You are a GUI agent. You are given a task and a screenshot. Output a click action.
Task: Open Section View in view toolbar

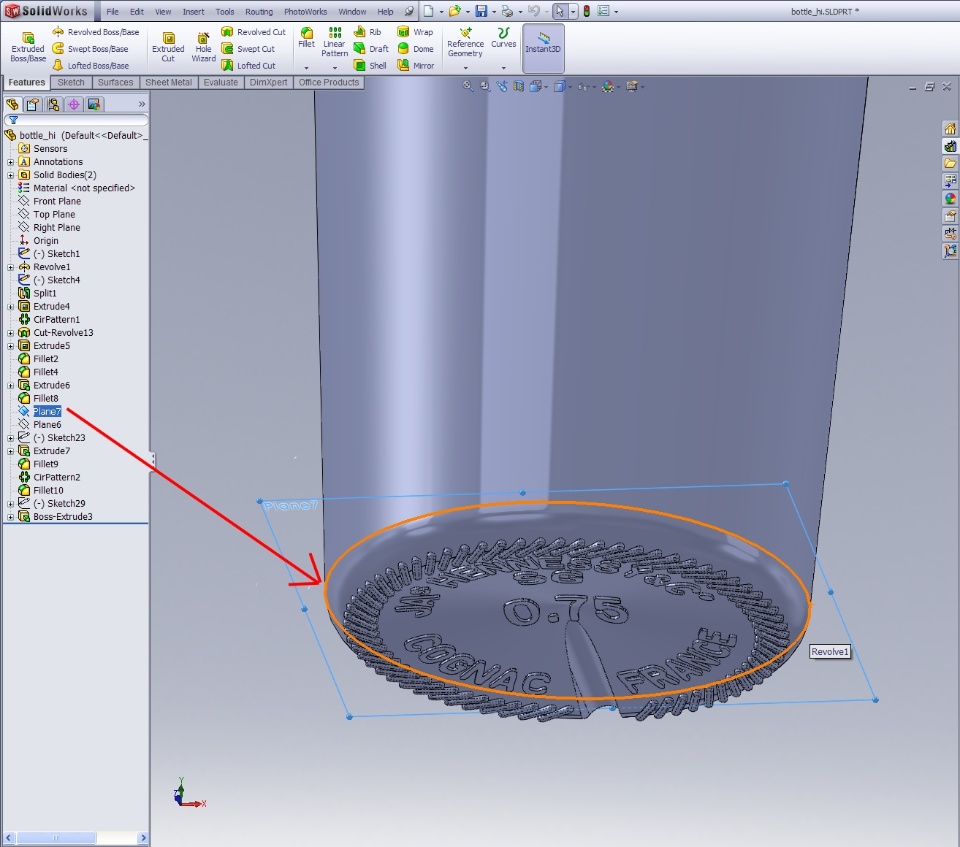click(519, 86)
